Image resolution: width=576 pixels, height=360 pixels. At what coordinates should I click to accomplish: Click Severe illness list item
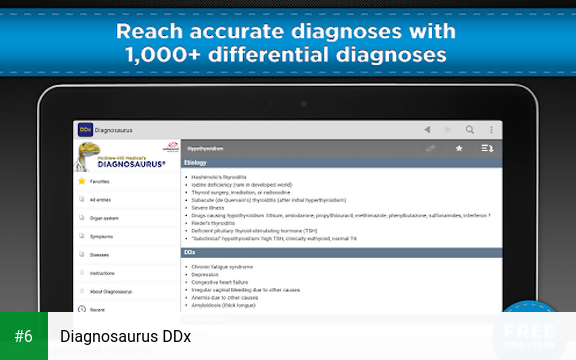208,208
